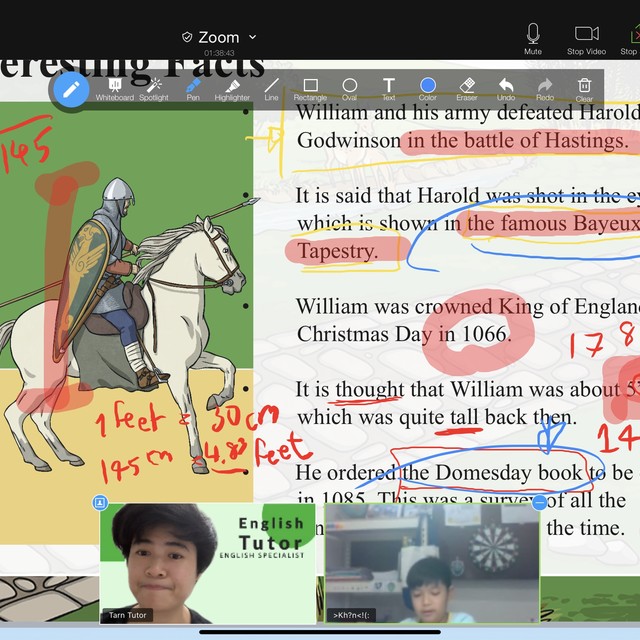Clear all annotations with trash icon
Screen dimensions: 640x640
pyautogui.click(x=584, y=89)
